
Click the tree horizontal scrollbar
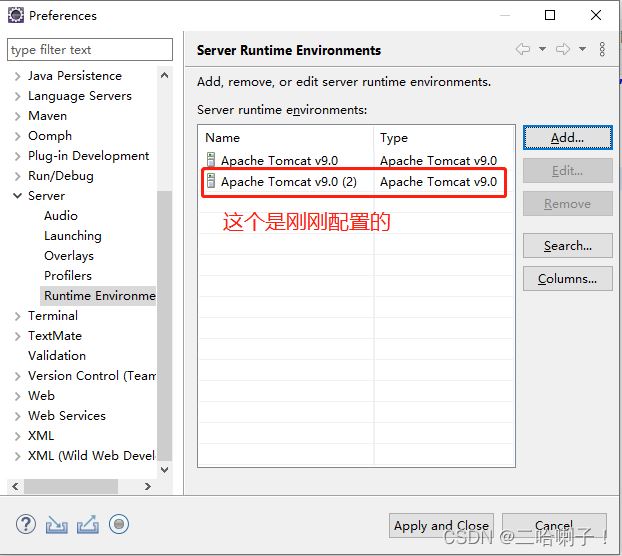pos(80,486)
